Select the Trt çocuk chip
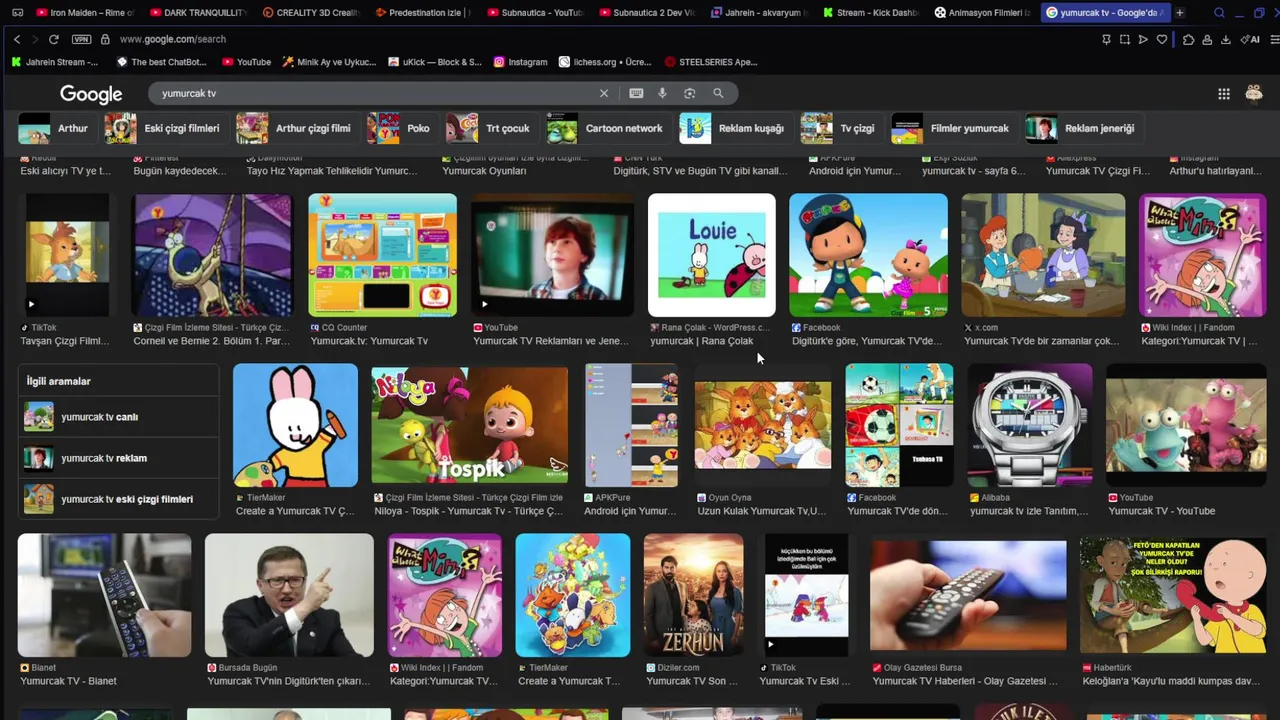The height and width of the screenshot is (720, 1280). [x=491, y=128]
